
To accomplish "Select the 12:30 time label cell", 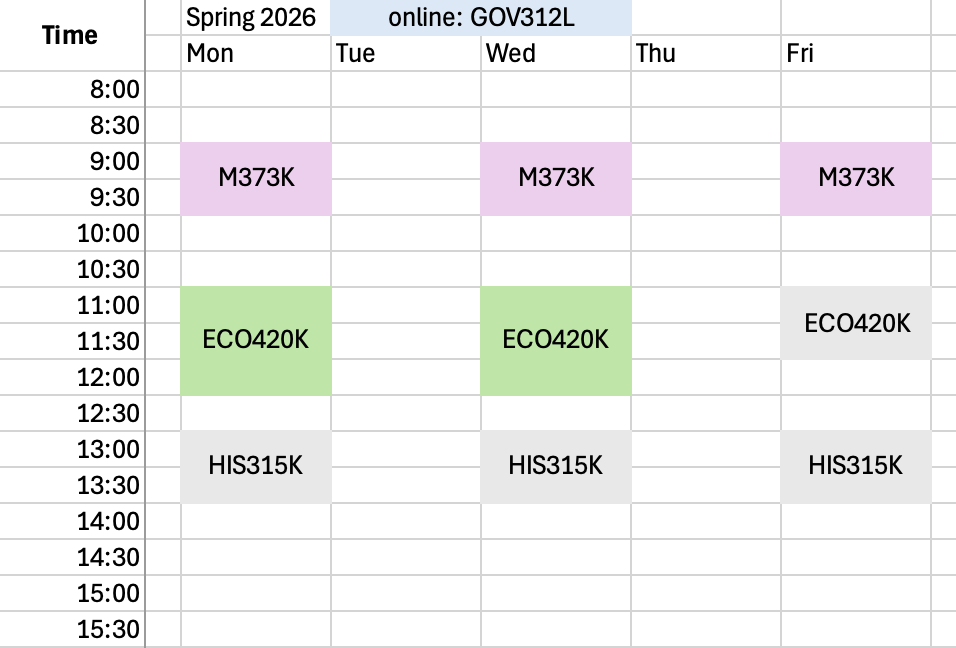I will [x=109, y=413].
